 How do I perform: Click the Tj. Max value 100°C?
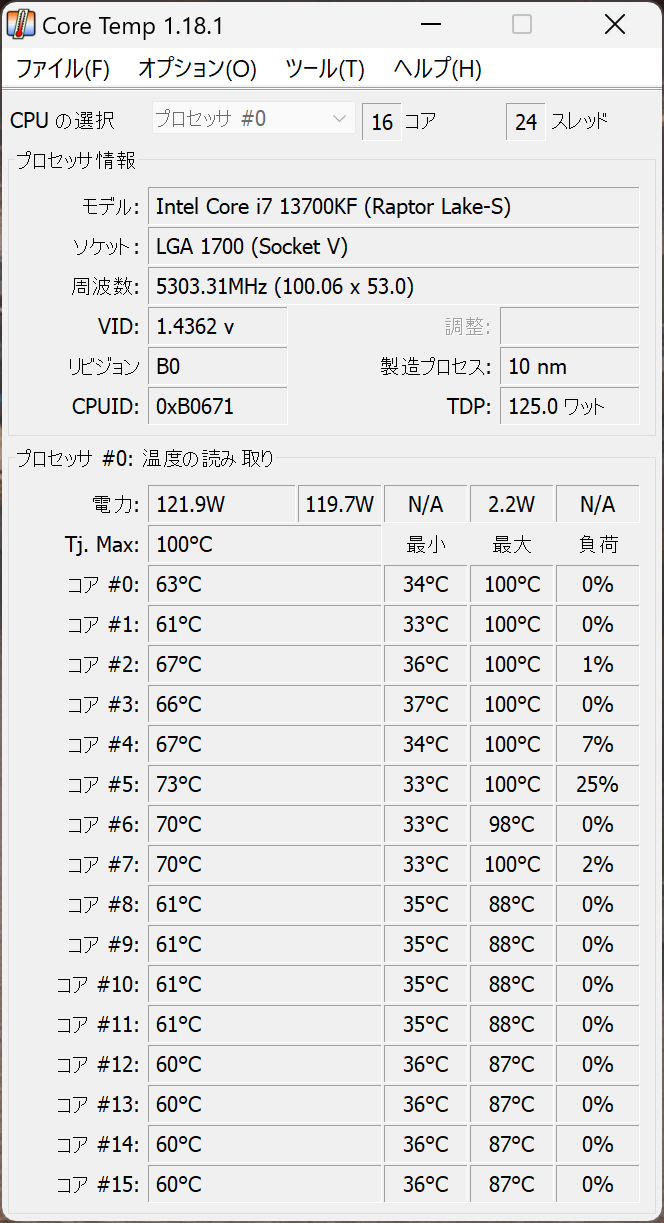264,545
